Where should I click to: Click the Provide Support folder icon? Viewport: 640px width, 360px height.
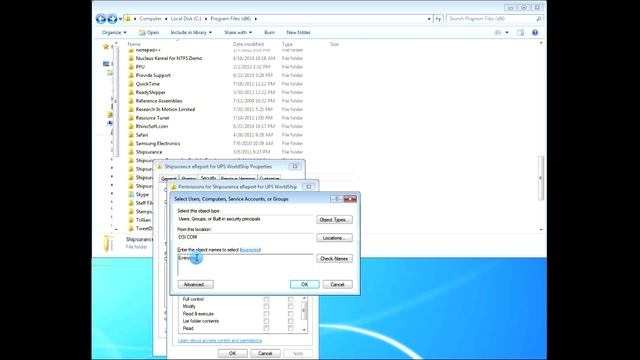(x=131, y=76)
